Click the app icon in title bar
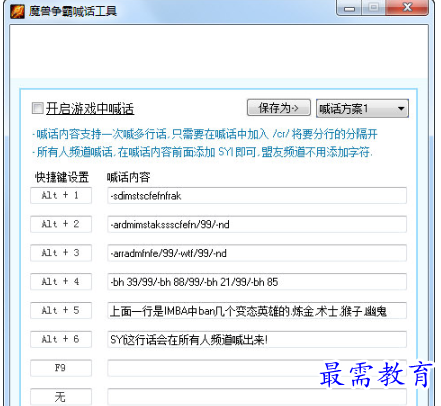 (x=17, y=11)
